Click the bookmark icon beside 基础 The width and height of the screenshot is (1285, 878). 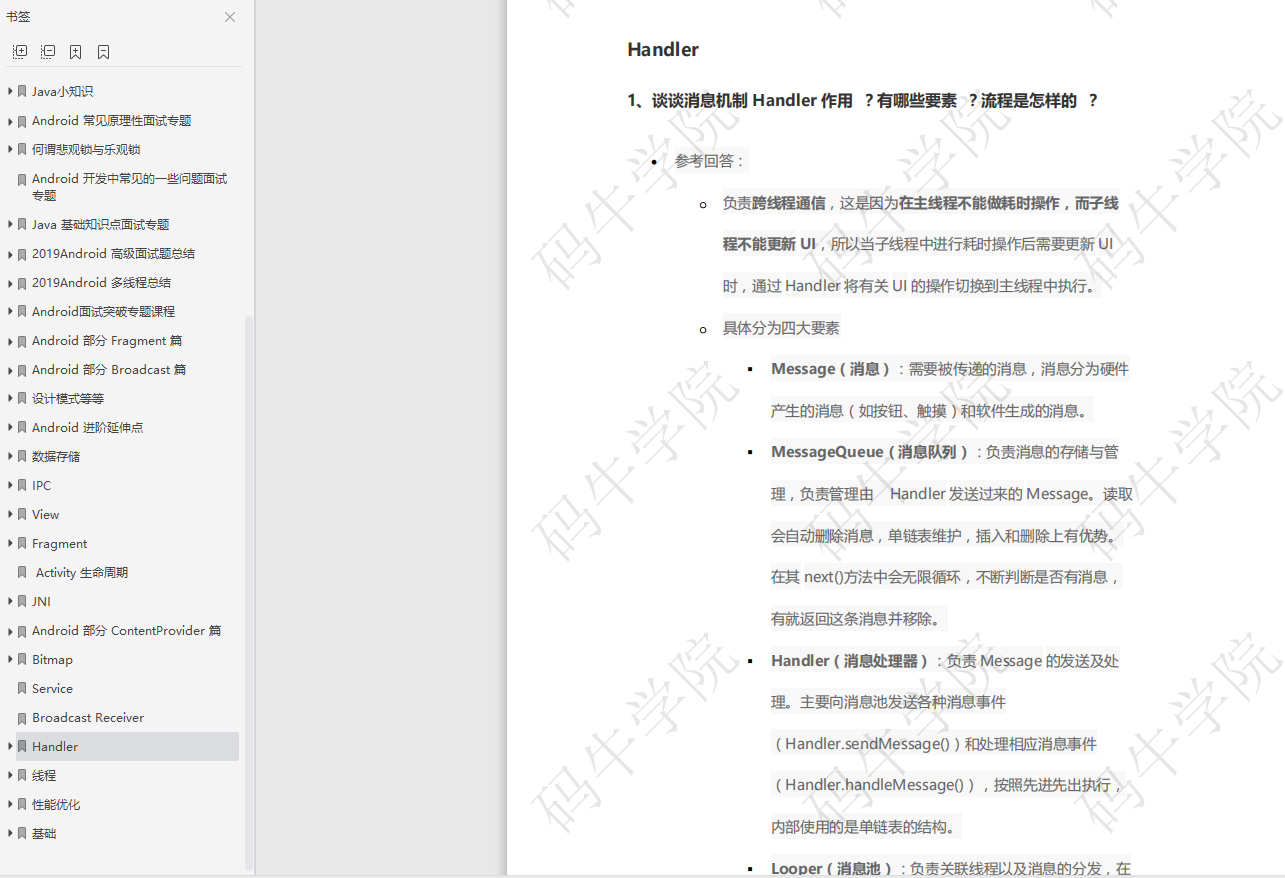point(22,833)
